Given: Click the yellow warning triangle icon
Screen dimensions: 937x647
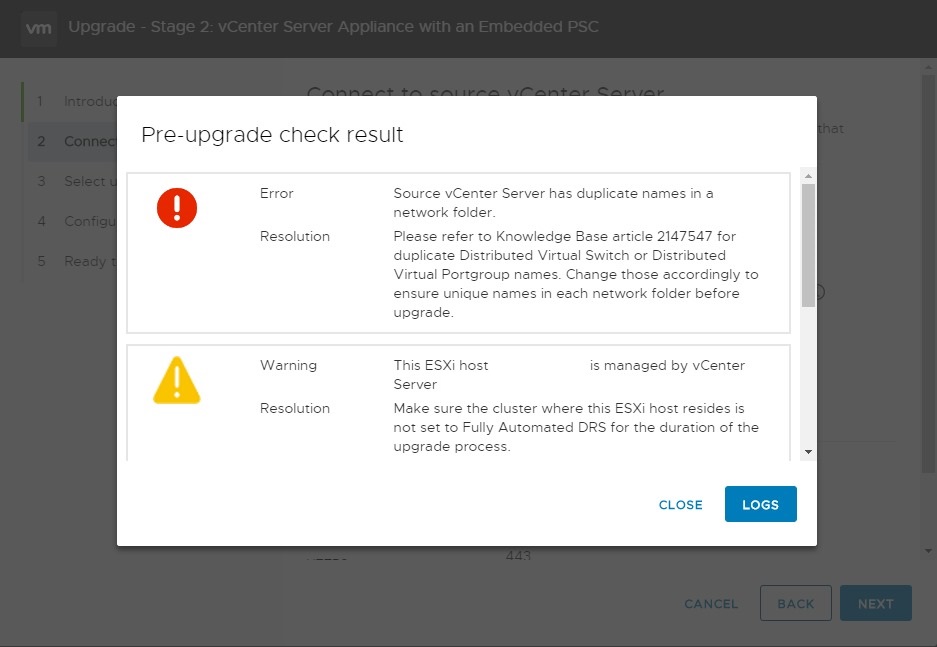Looking at the screenshot, I should tap(177, 381).
